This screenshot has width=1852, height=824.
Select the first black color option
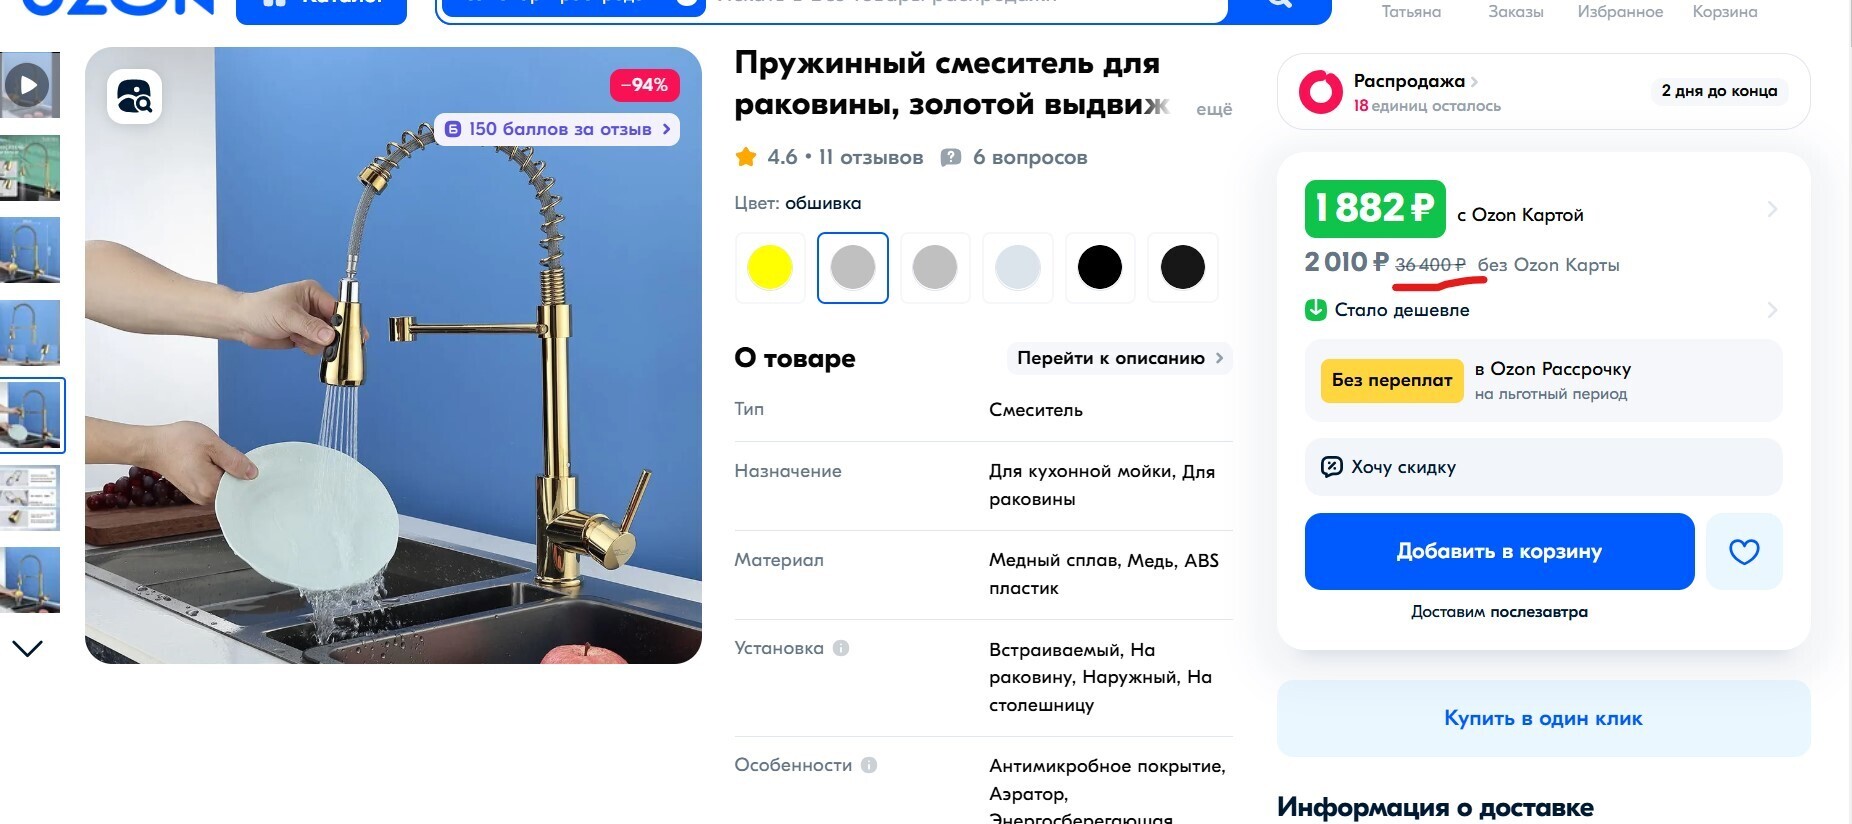click(x=1100, y=267)
